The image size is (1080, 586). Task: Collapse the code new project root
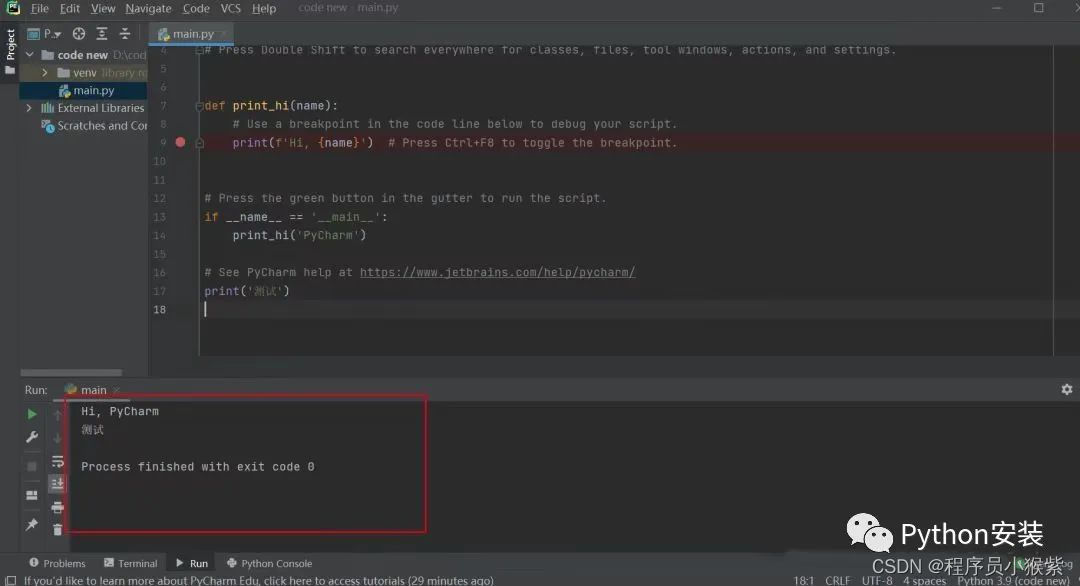pyautogui.click(x=30, y=54)
